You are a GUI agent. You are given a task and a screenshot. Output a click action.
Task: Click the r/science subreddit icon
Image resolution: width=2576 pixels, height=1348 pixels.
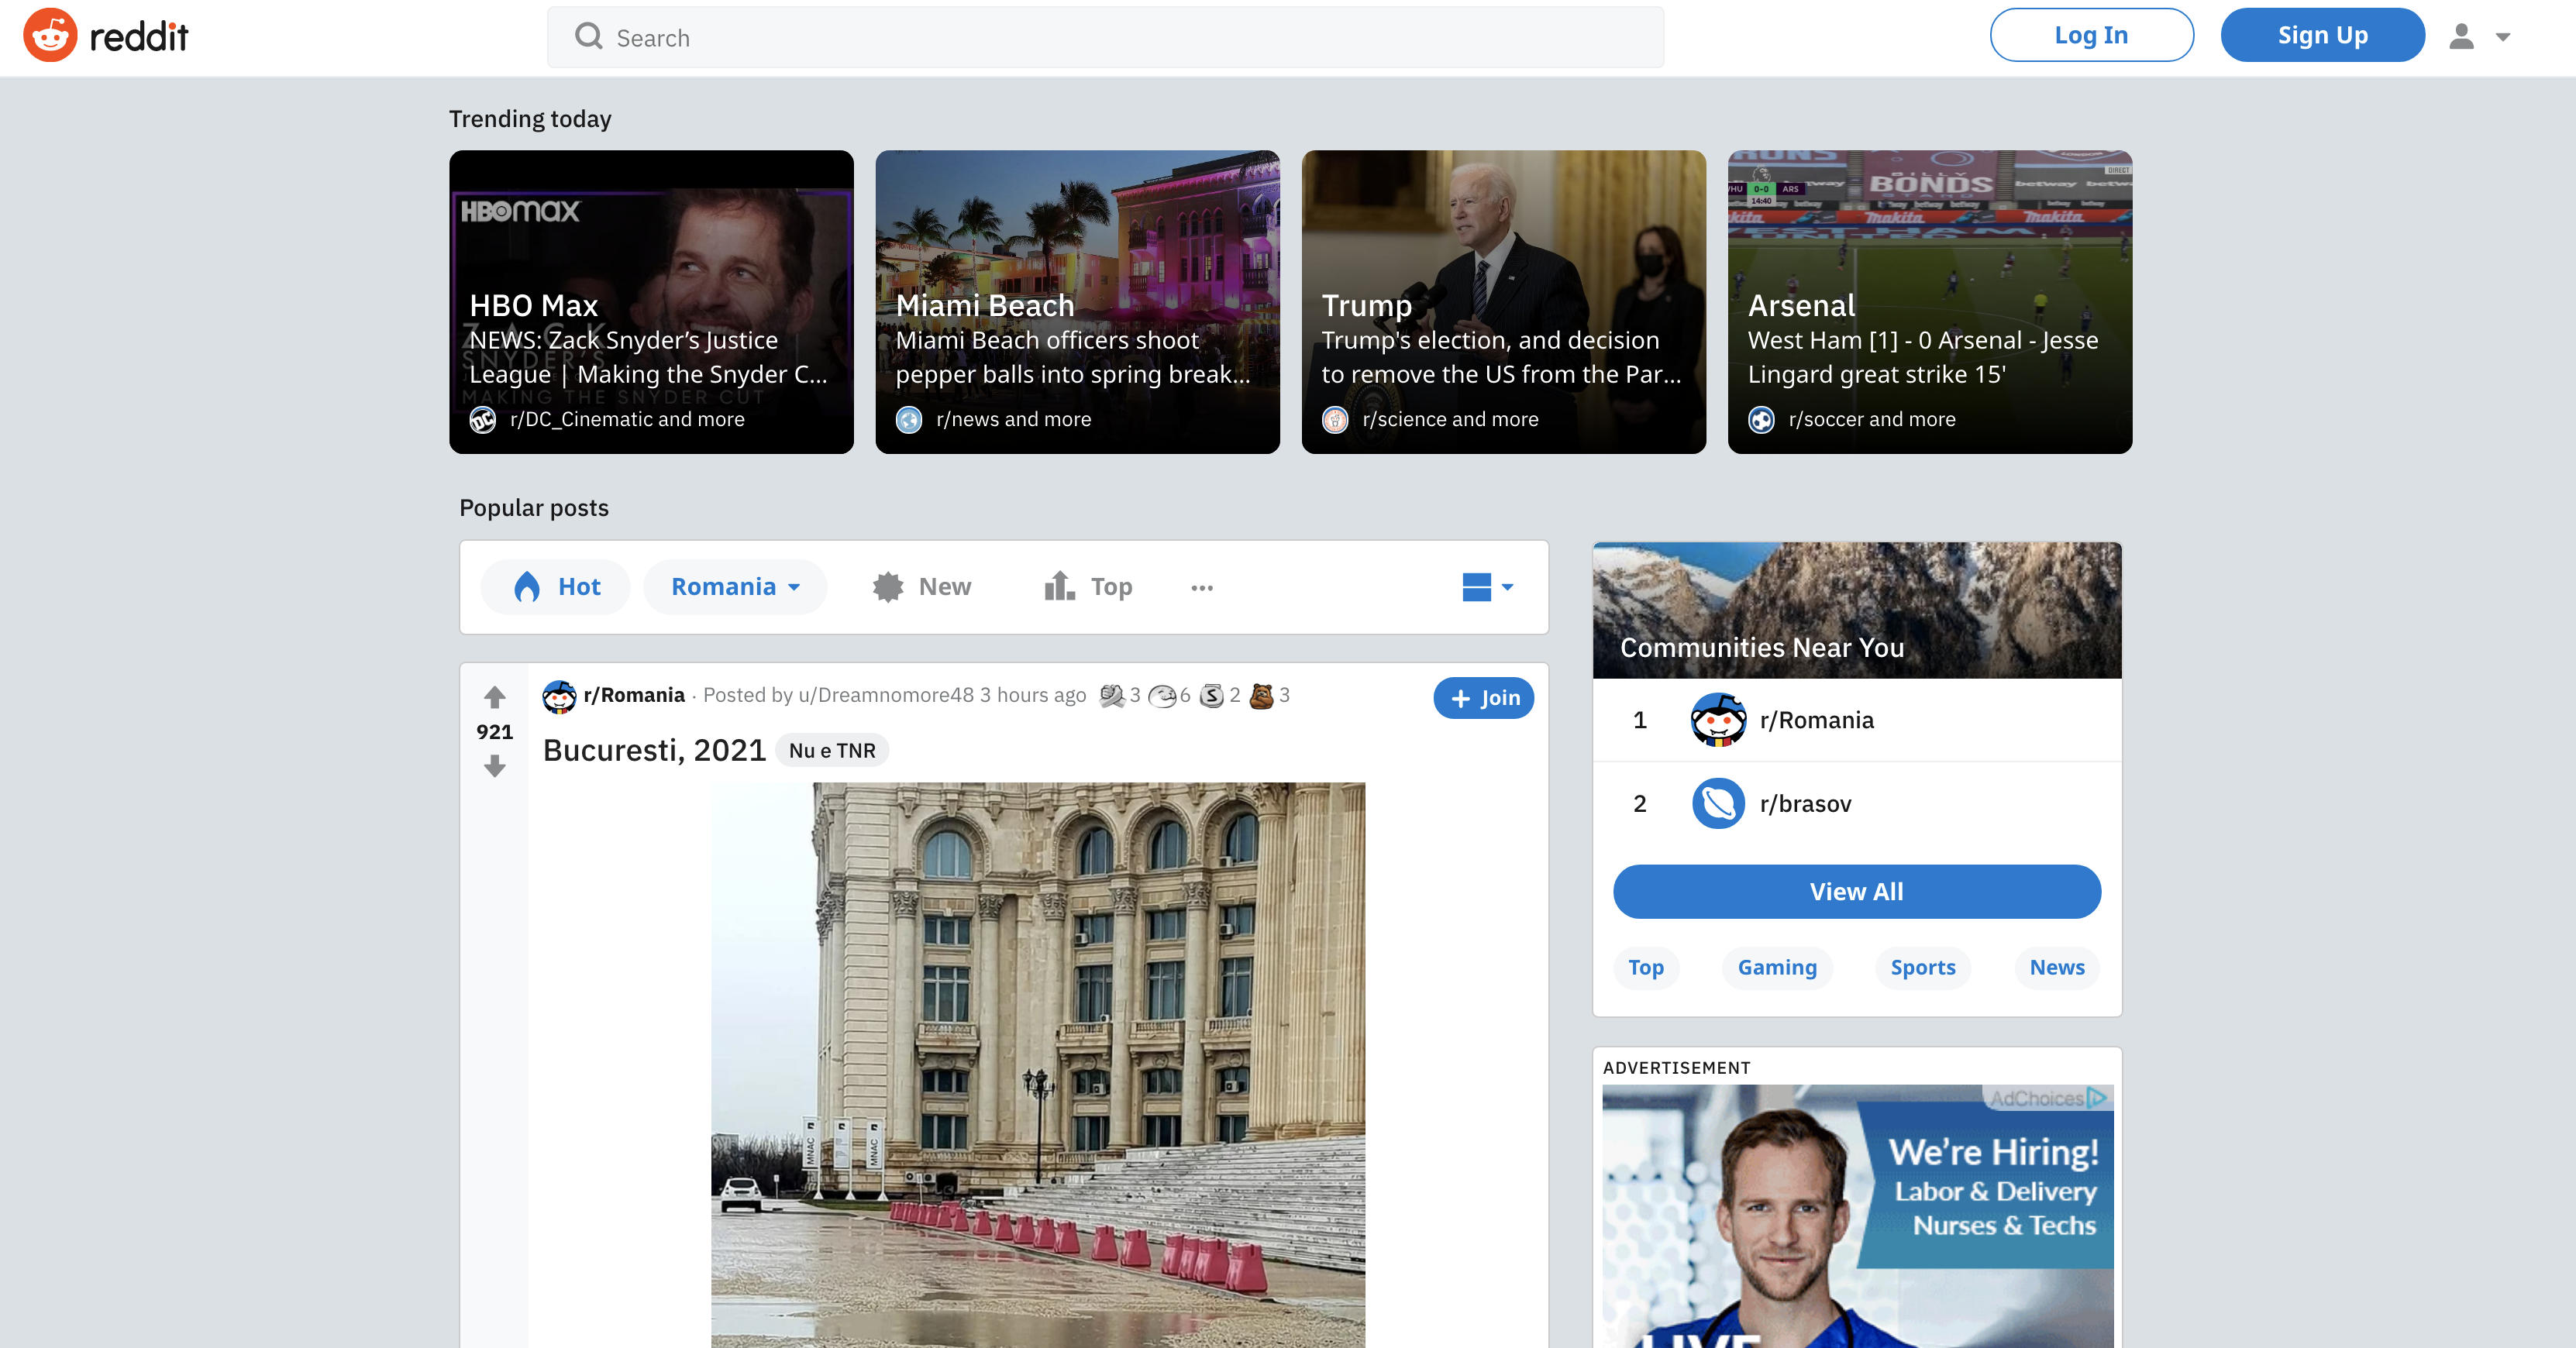tap(1335, 420)
